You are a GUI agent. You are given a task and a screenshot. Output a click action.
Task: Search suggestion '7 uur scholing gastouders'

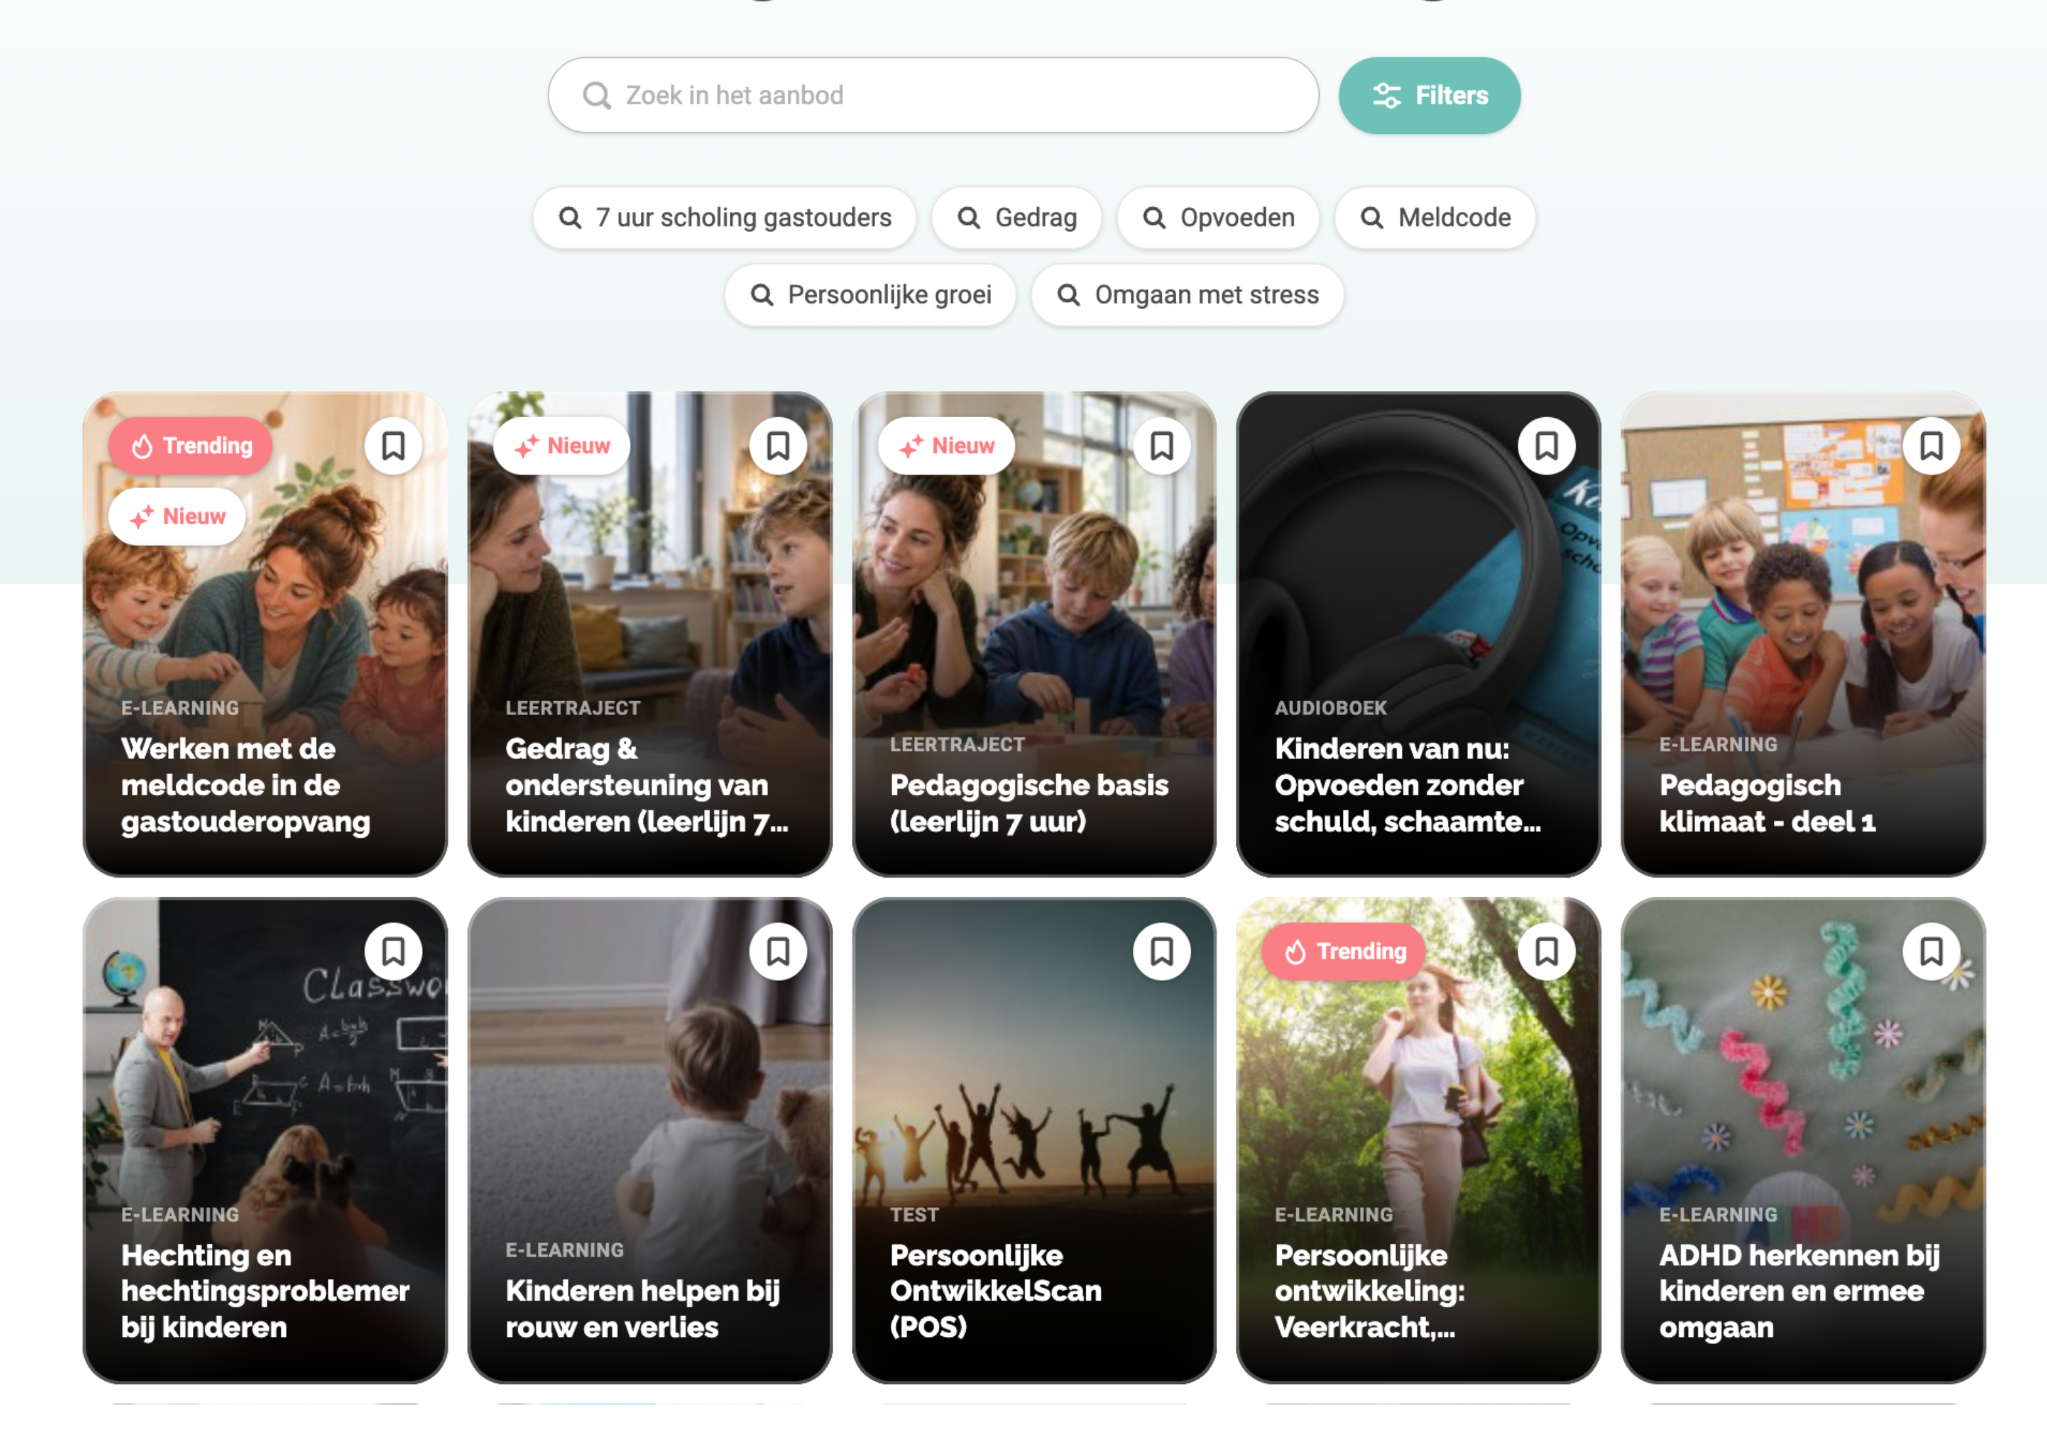[725, 218]
